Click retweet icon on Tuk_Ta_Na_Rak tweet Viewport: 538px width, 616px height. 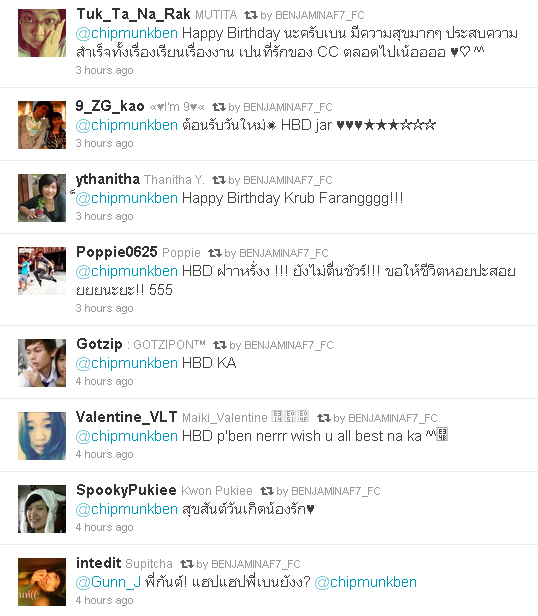click(x=250, y=15)
